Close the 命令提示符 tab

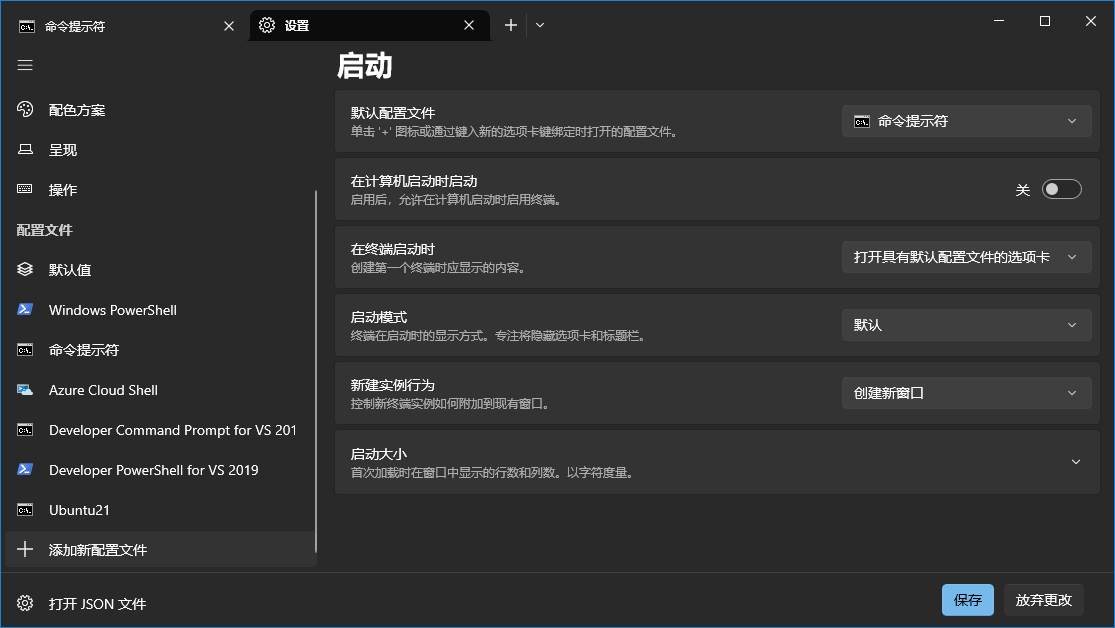point(229,26)
